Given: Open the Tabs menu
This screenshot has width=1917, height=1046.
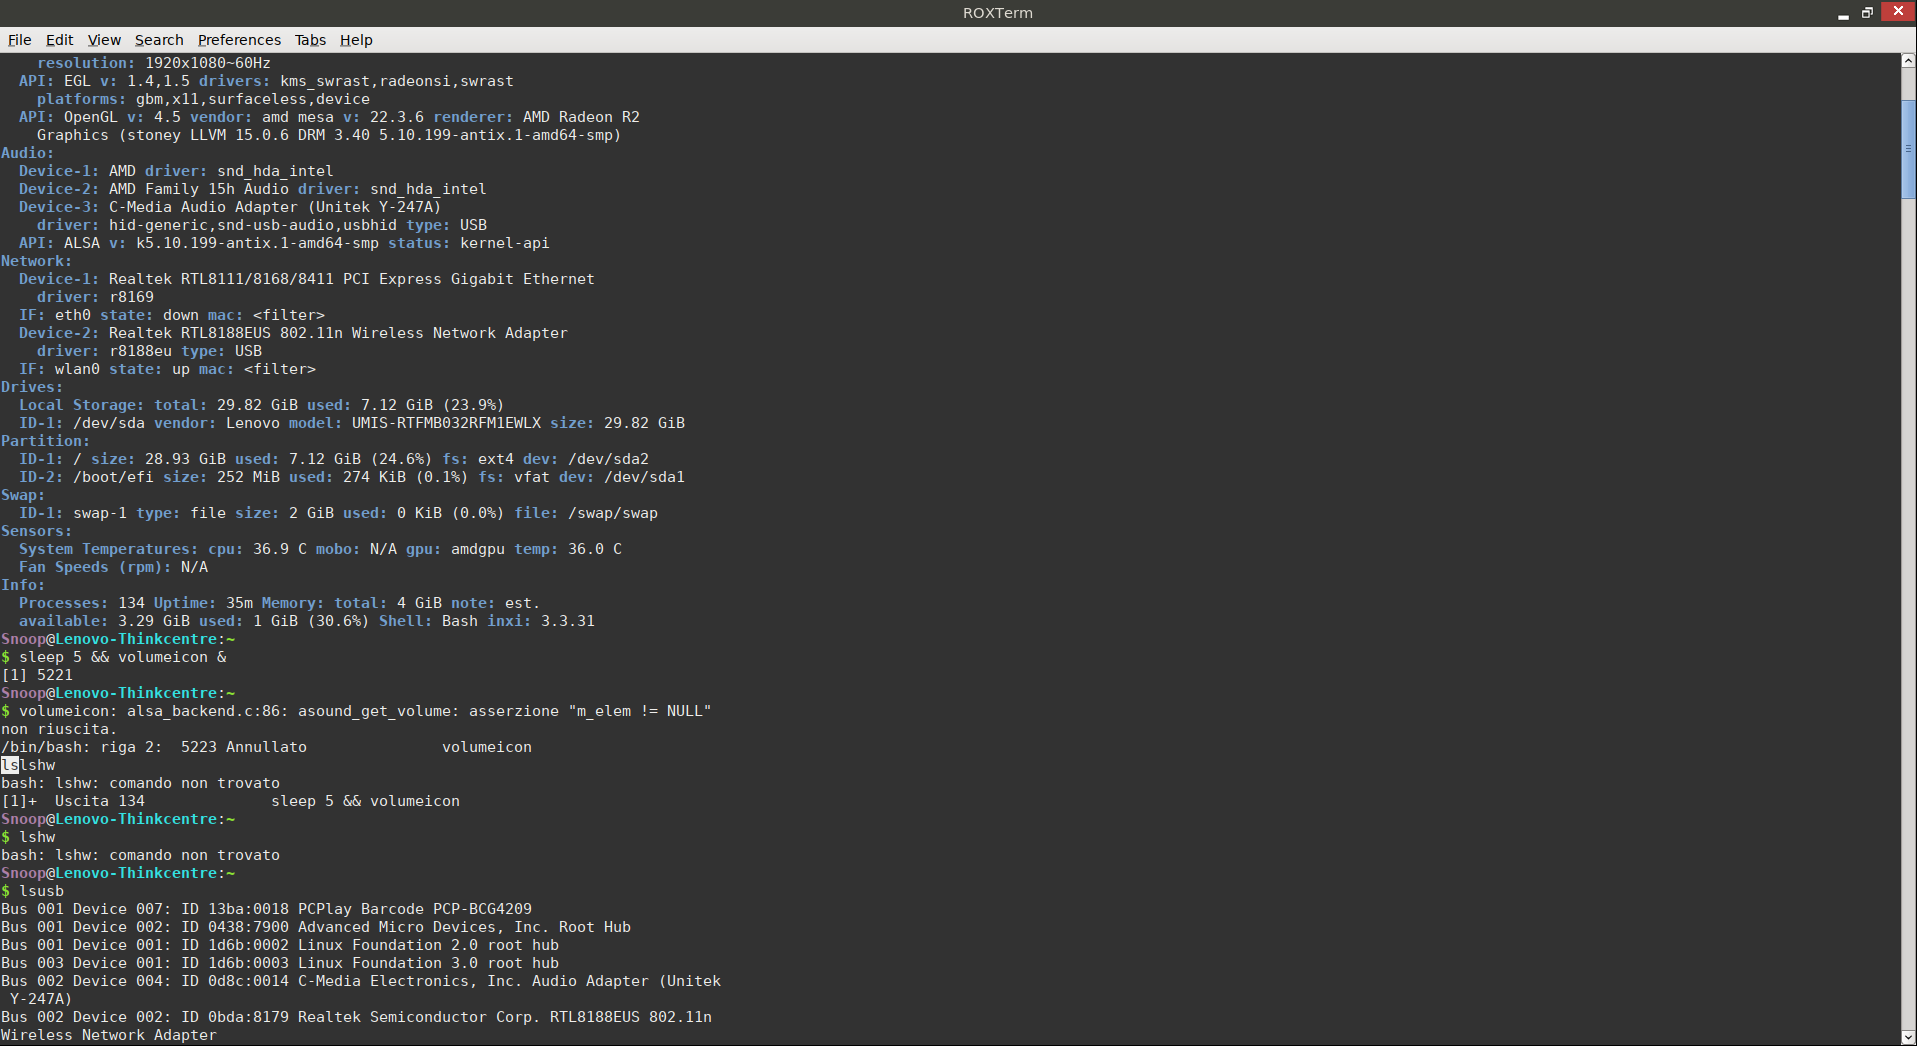Looking at the screenshot, I should 310,40.
